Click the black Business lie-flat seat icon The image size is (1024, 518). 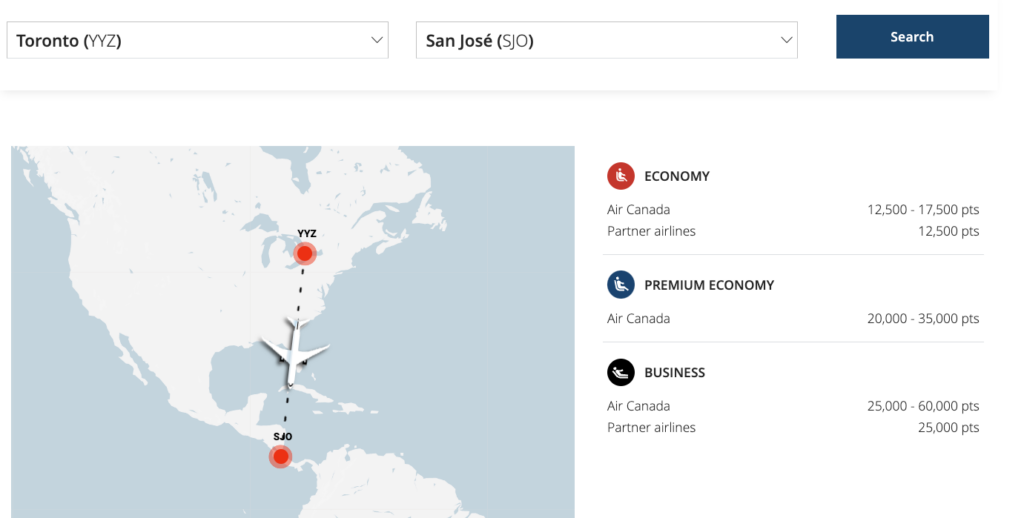(621, 373)
